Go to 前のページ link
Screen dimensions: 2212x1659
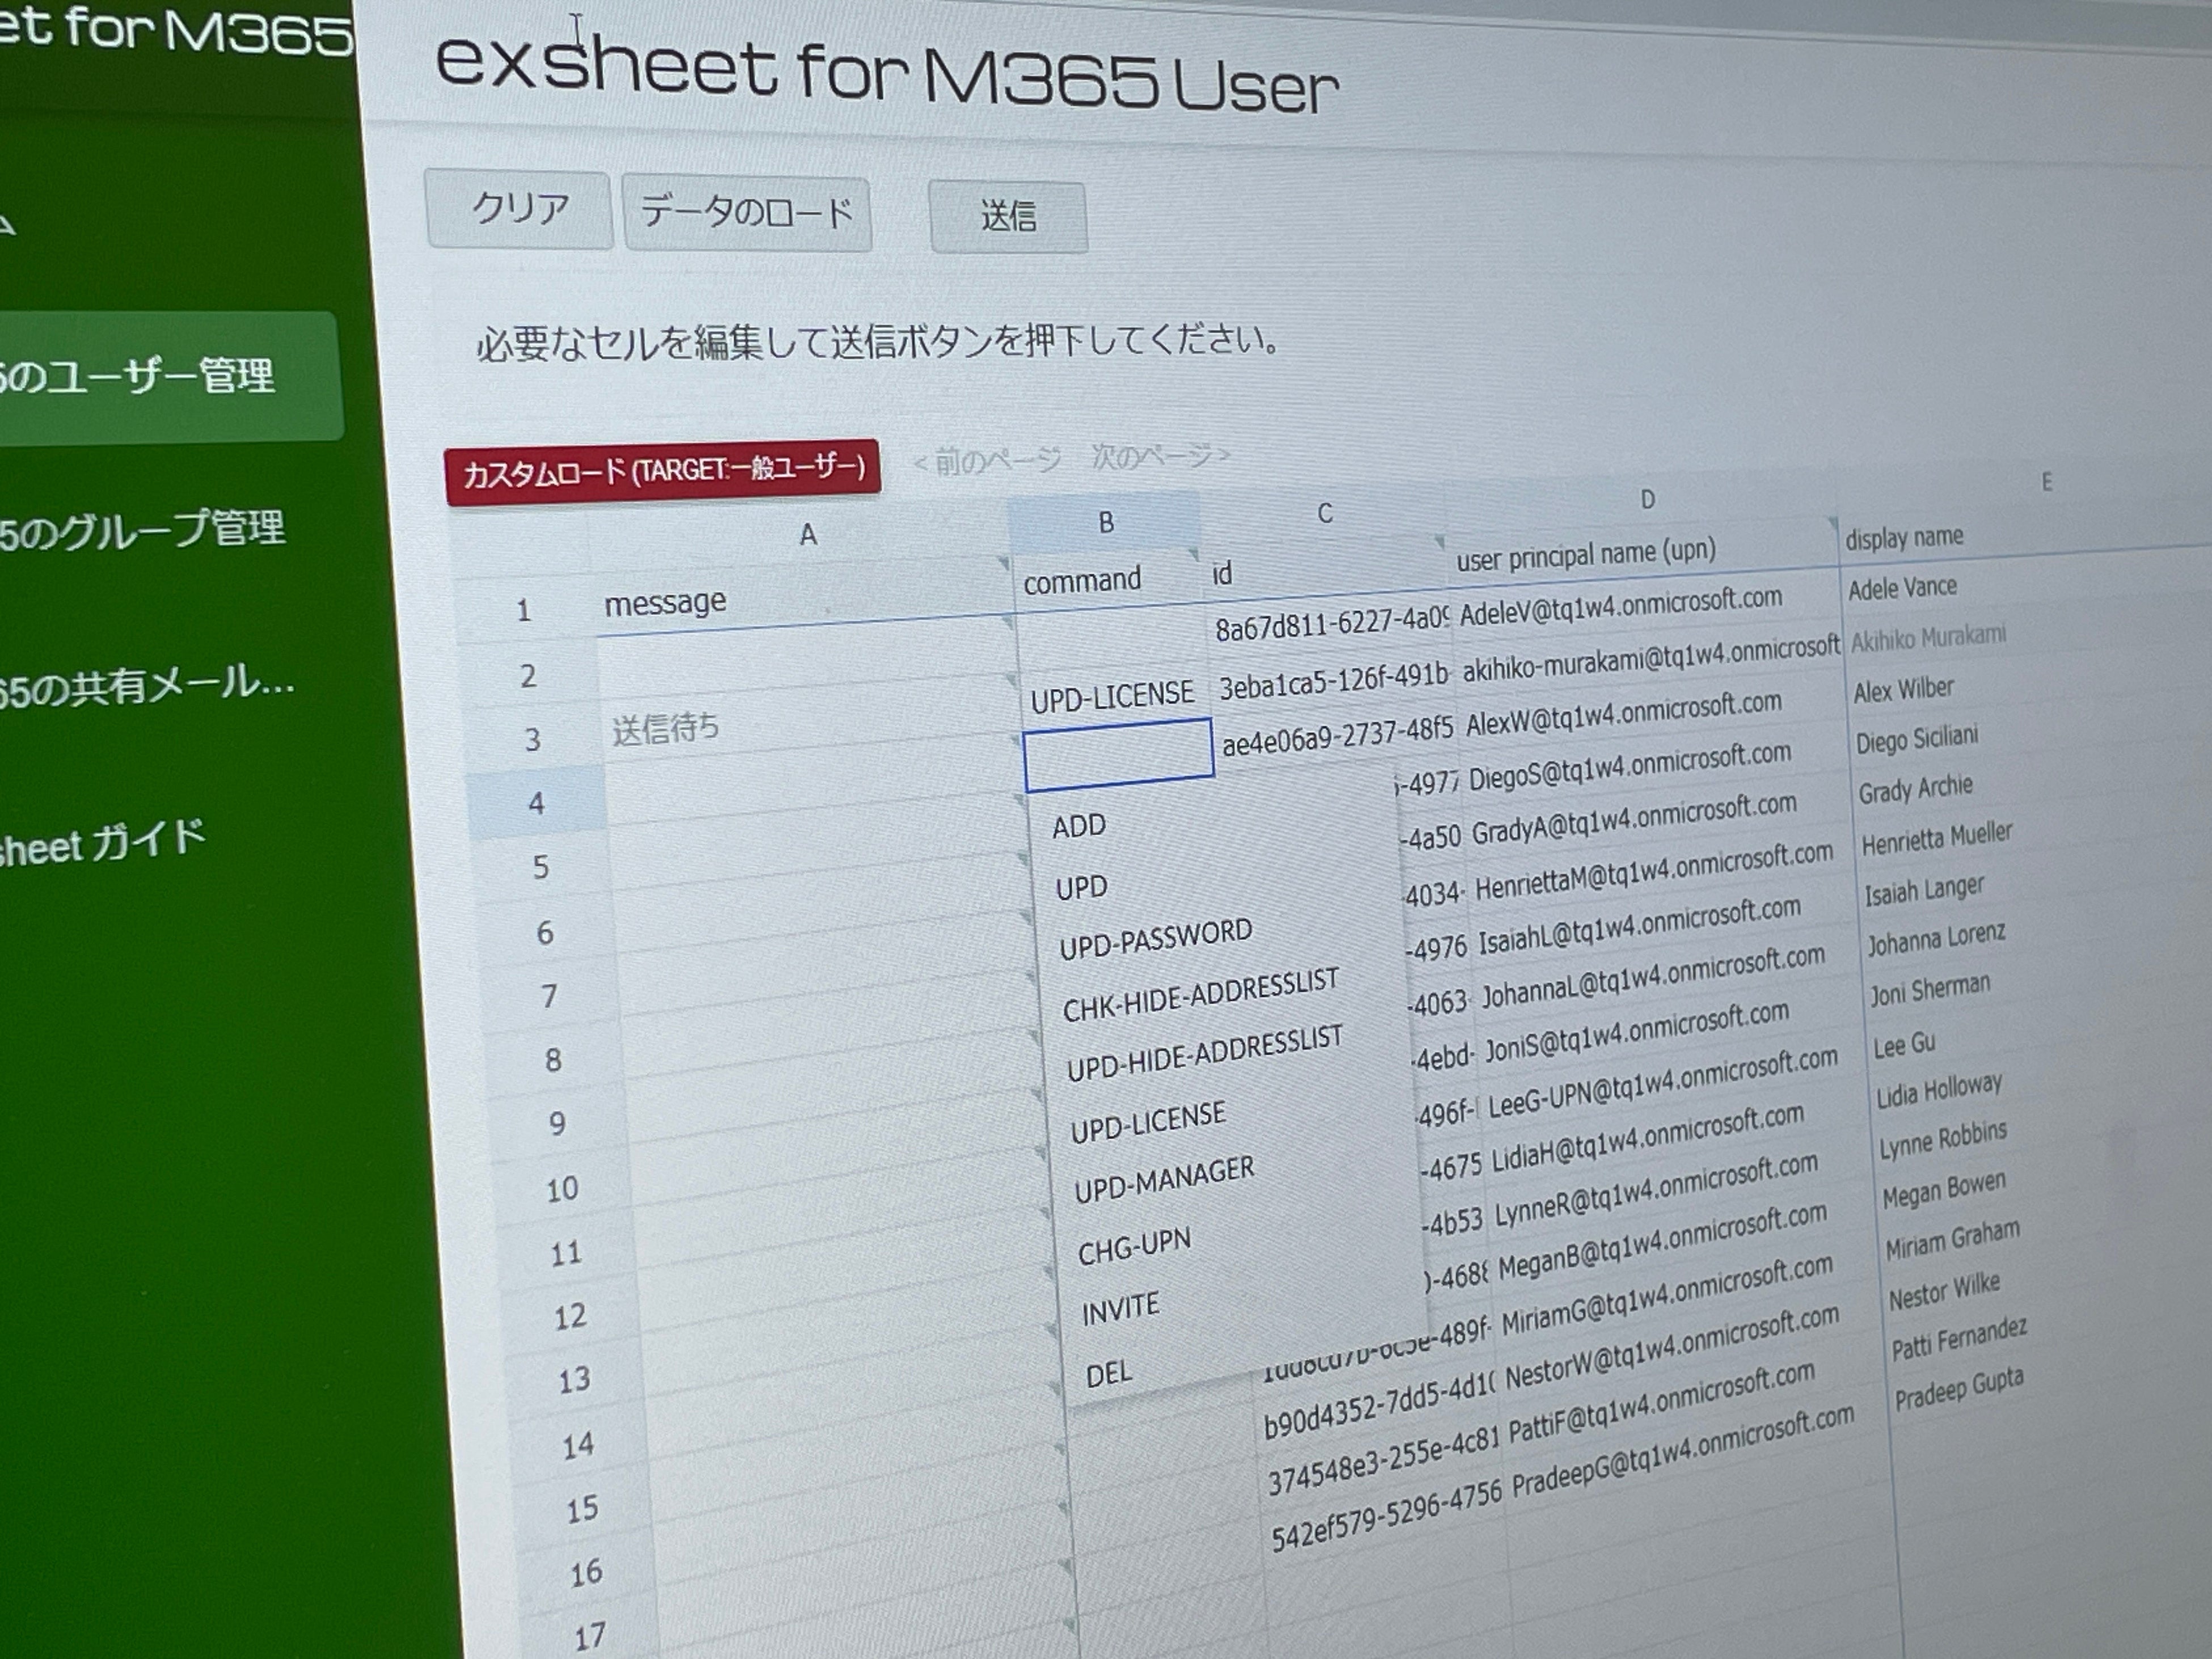987,460
